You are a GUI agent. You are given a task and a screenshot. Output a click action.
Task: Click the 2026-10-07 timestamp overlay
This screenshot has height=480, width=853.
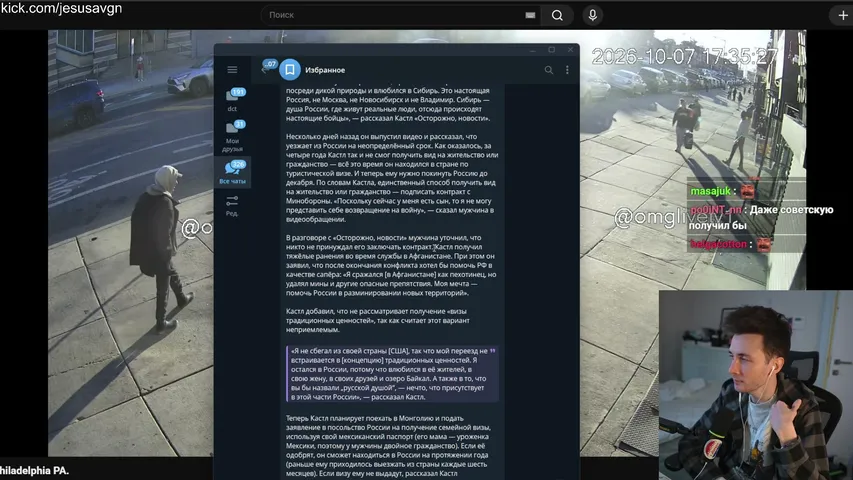coord(684,57)
